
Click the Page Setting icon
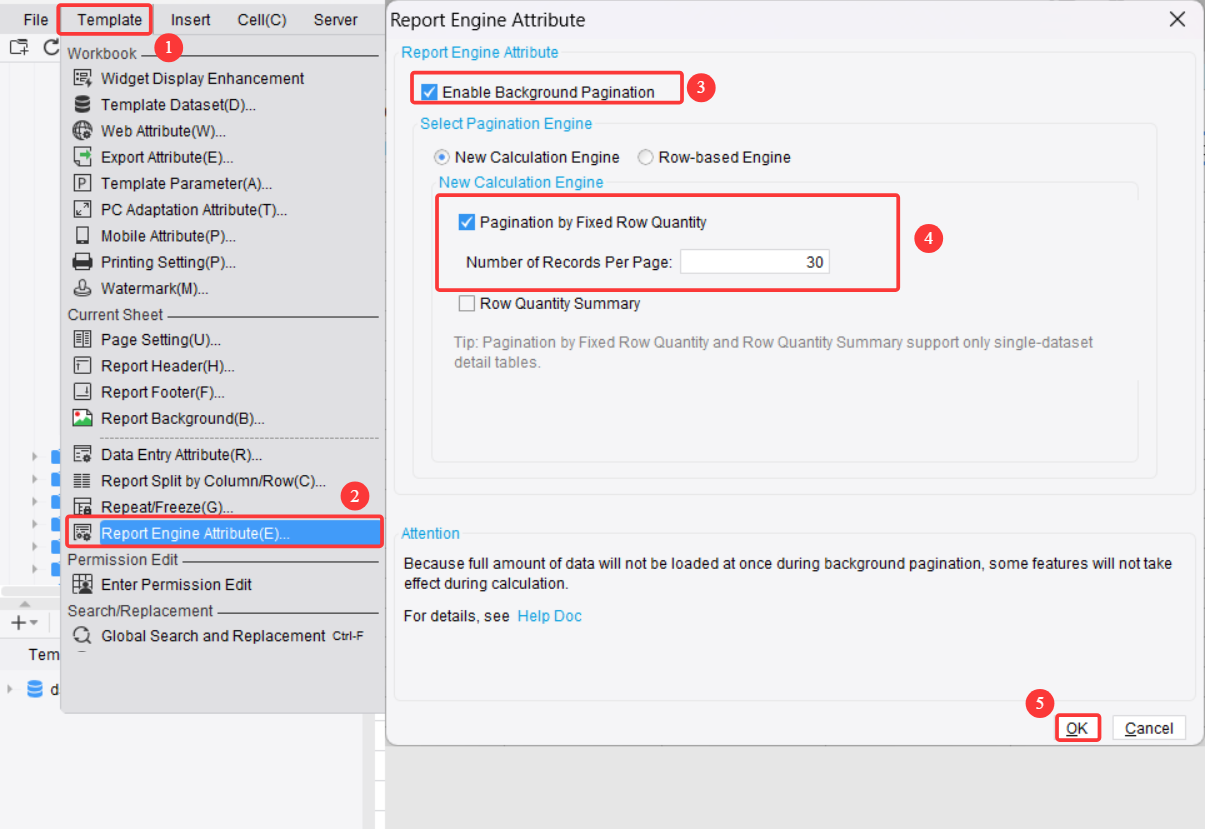click(x=83, y=340)
